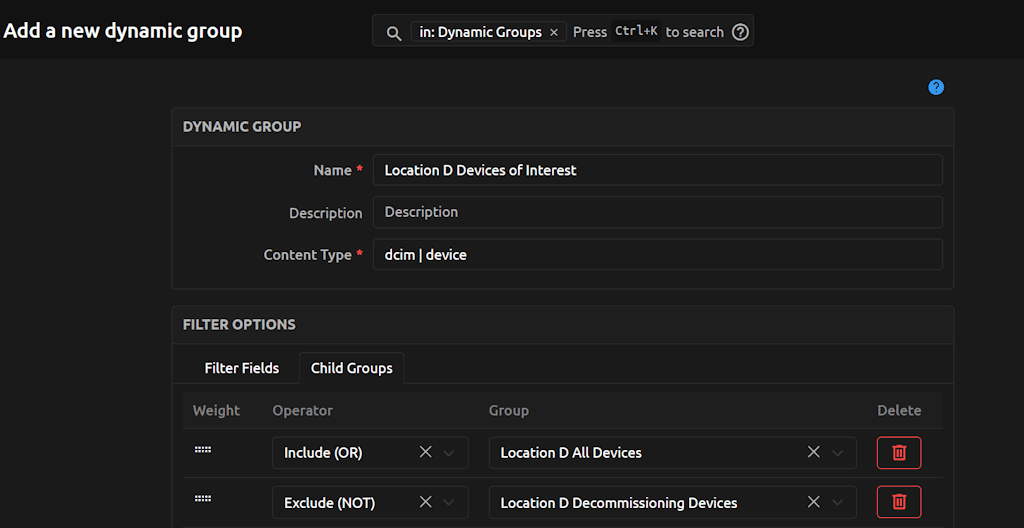Click the search magnifier icon
The height and width of the screenshot is (528, 1024).
[x=394, y=32]
